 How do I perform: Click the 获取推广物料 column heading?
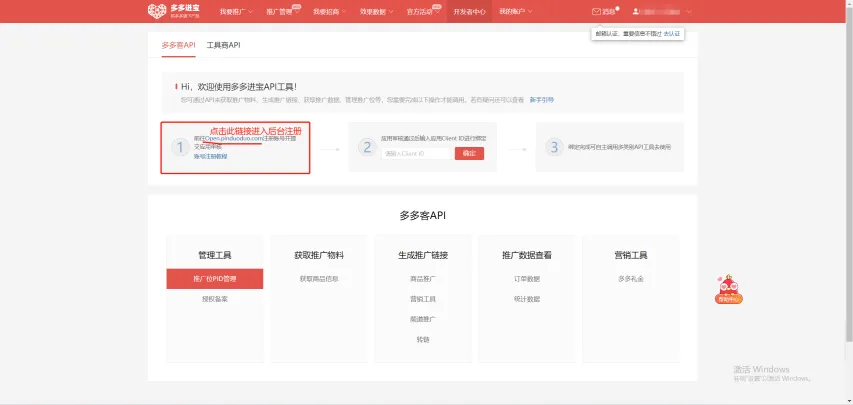[319, 255]
